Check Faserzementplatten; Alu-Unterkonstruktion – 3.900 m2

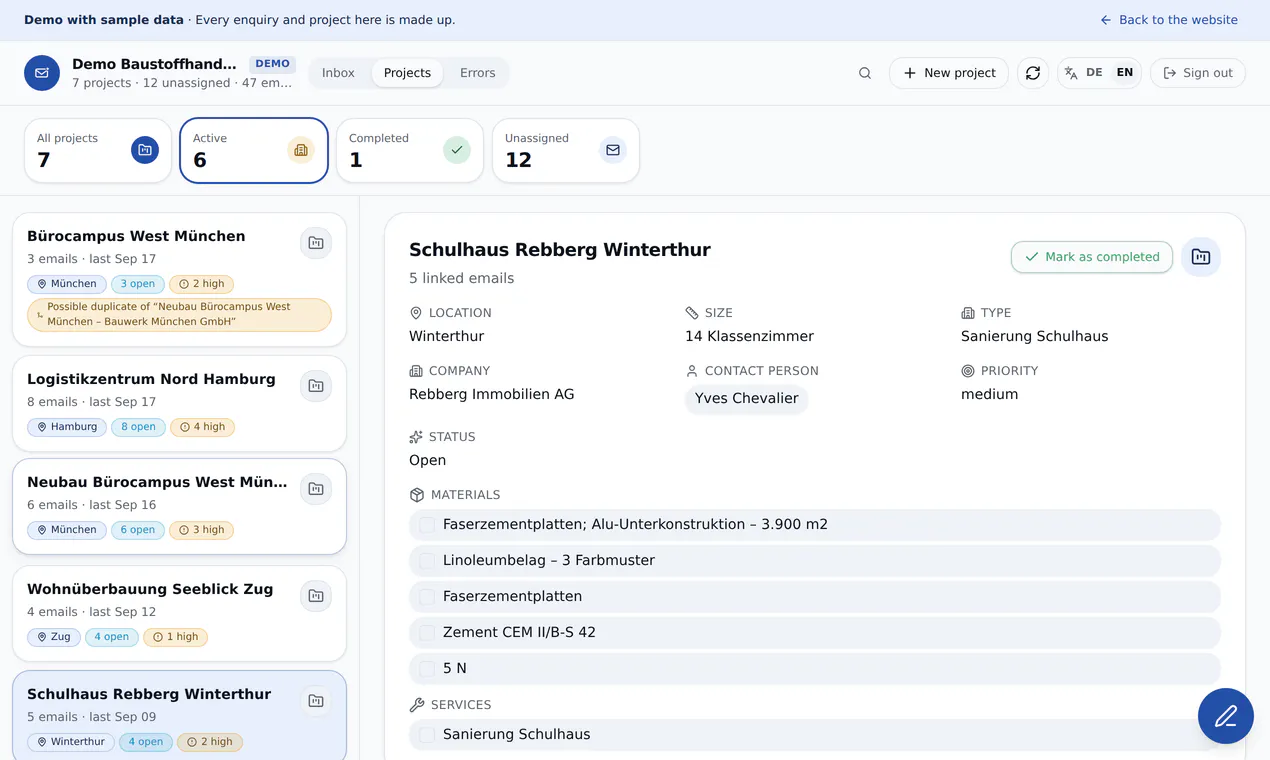[x=427, y=525]
